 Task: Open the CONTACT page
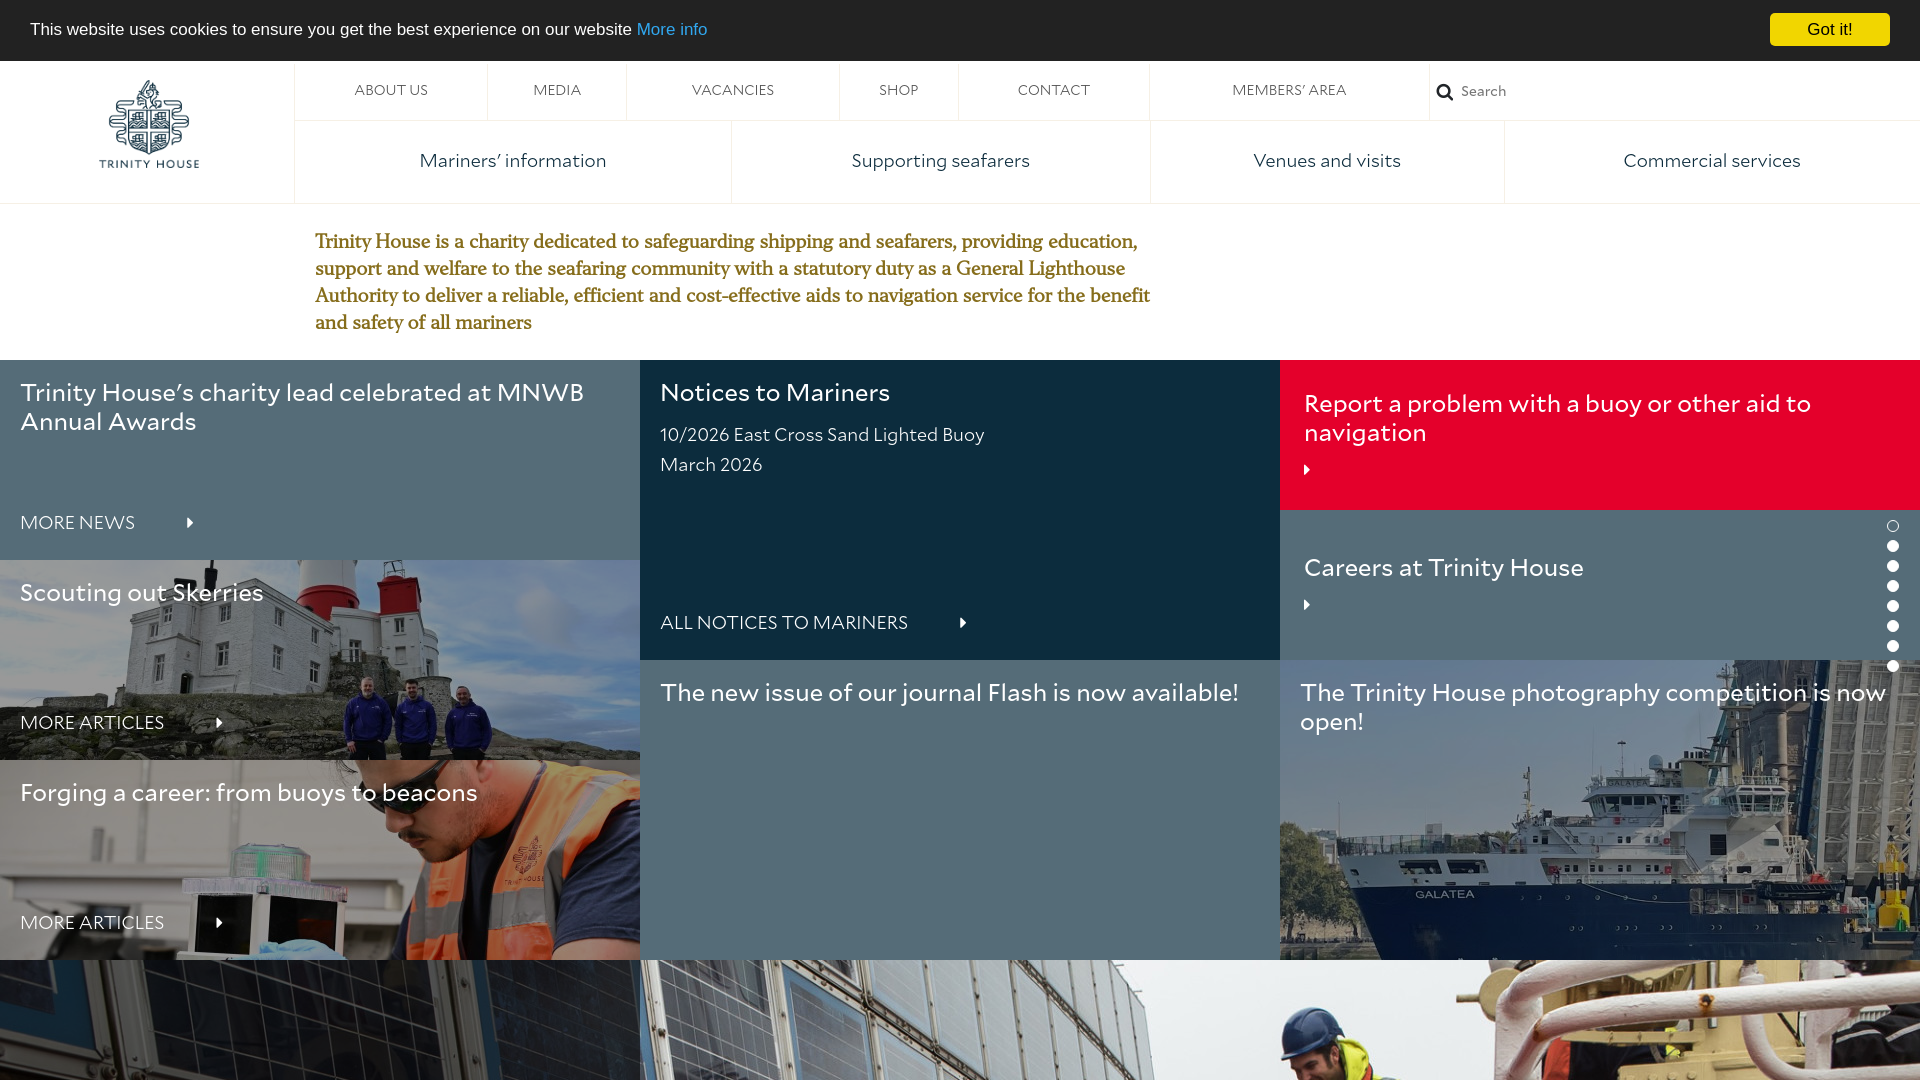(1054, 91)
